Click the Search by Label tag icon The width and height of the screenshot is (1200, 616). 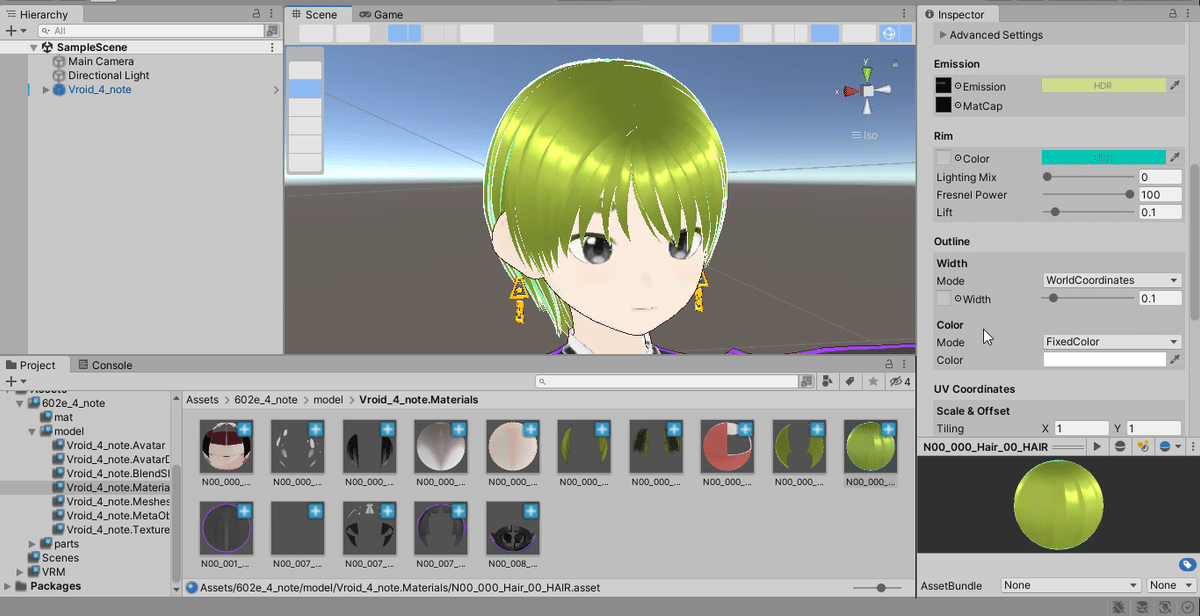coord(850,381)
